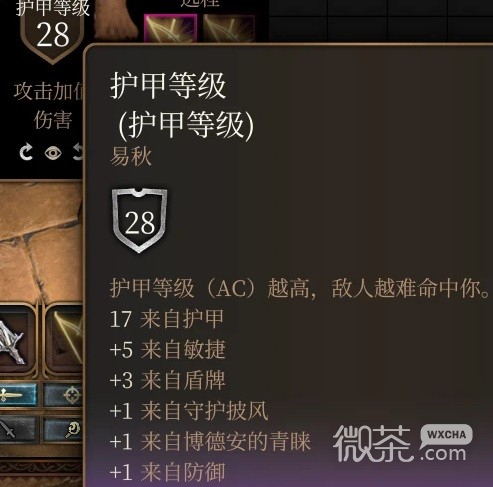Click the 攻击加值 attack bonus label
The image size is (493, 487).
click(x=49, y=92)
